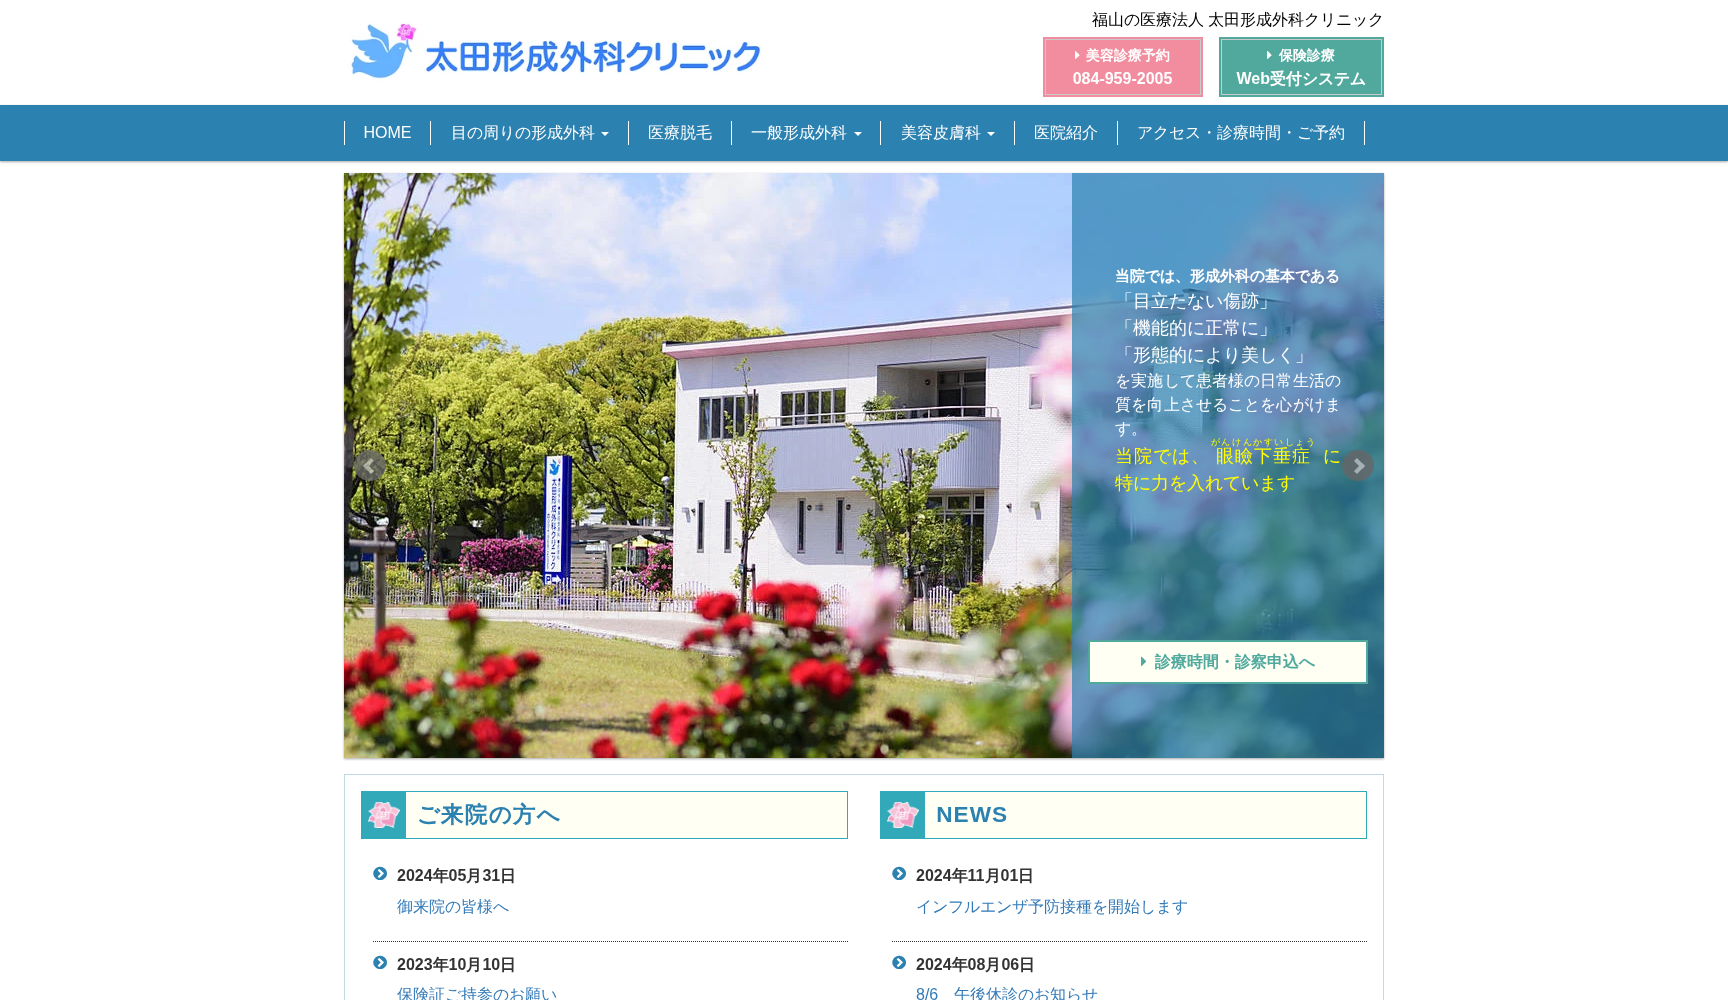This screenshot has height=1000, width=1728.
Task: Open the 医療脱毛 menu item
Action: click(679, 133)
